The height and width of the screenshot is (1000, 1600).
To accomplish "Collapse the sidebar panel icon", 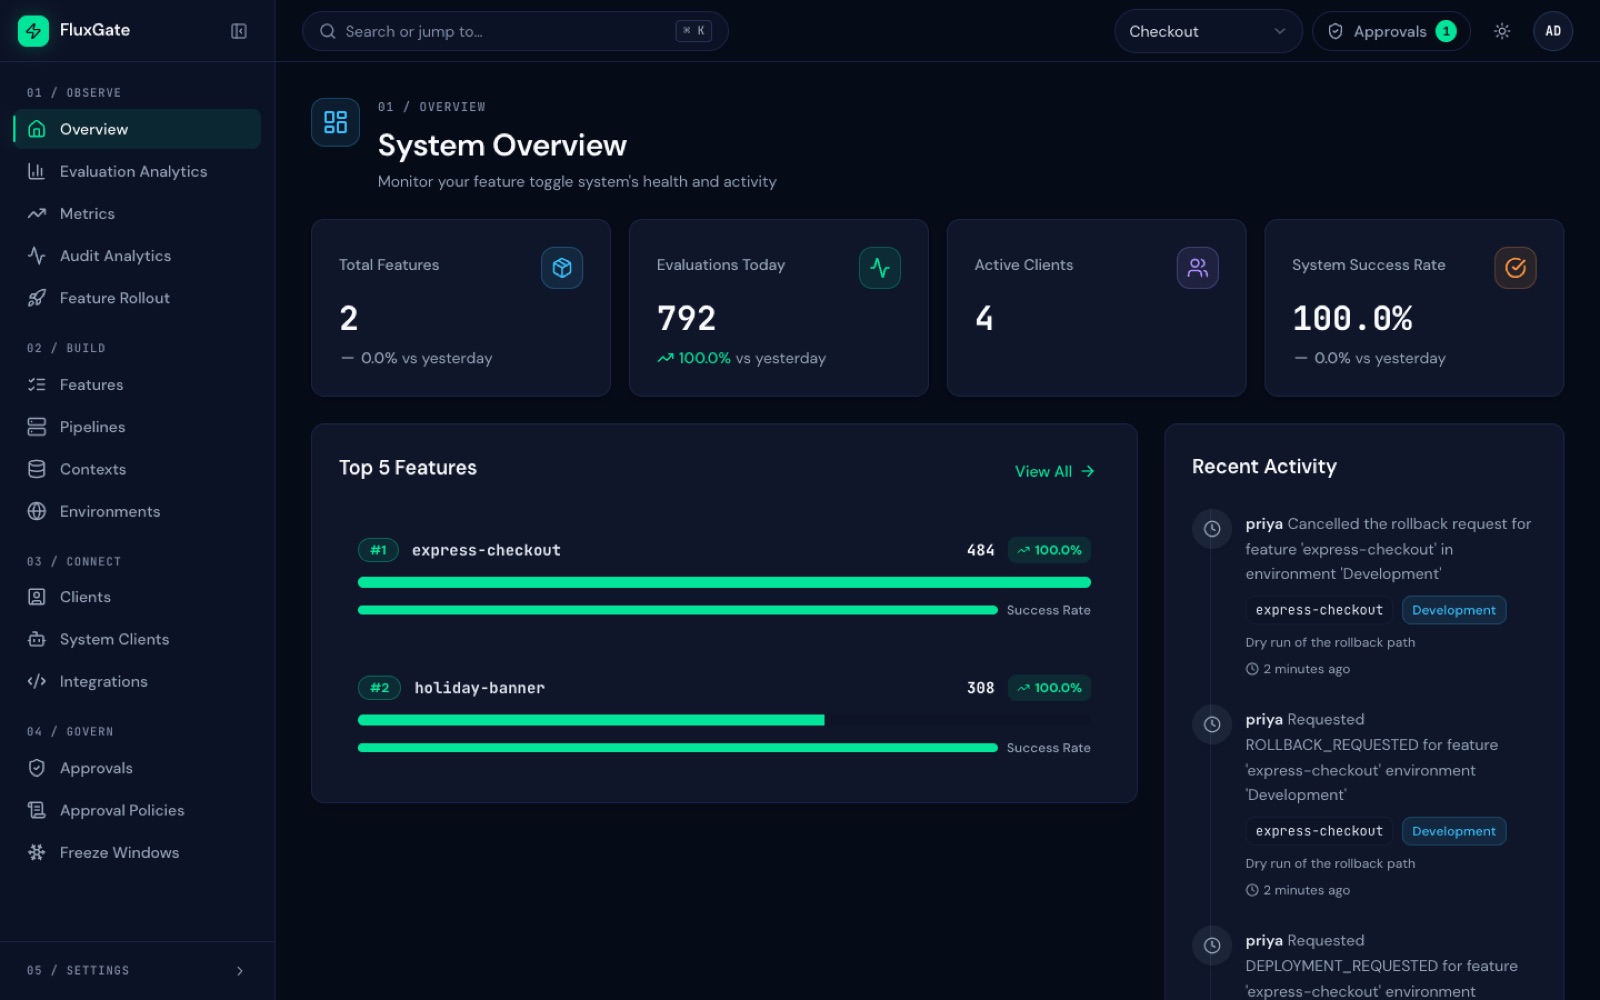I will (x=239, y=31).
